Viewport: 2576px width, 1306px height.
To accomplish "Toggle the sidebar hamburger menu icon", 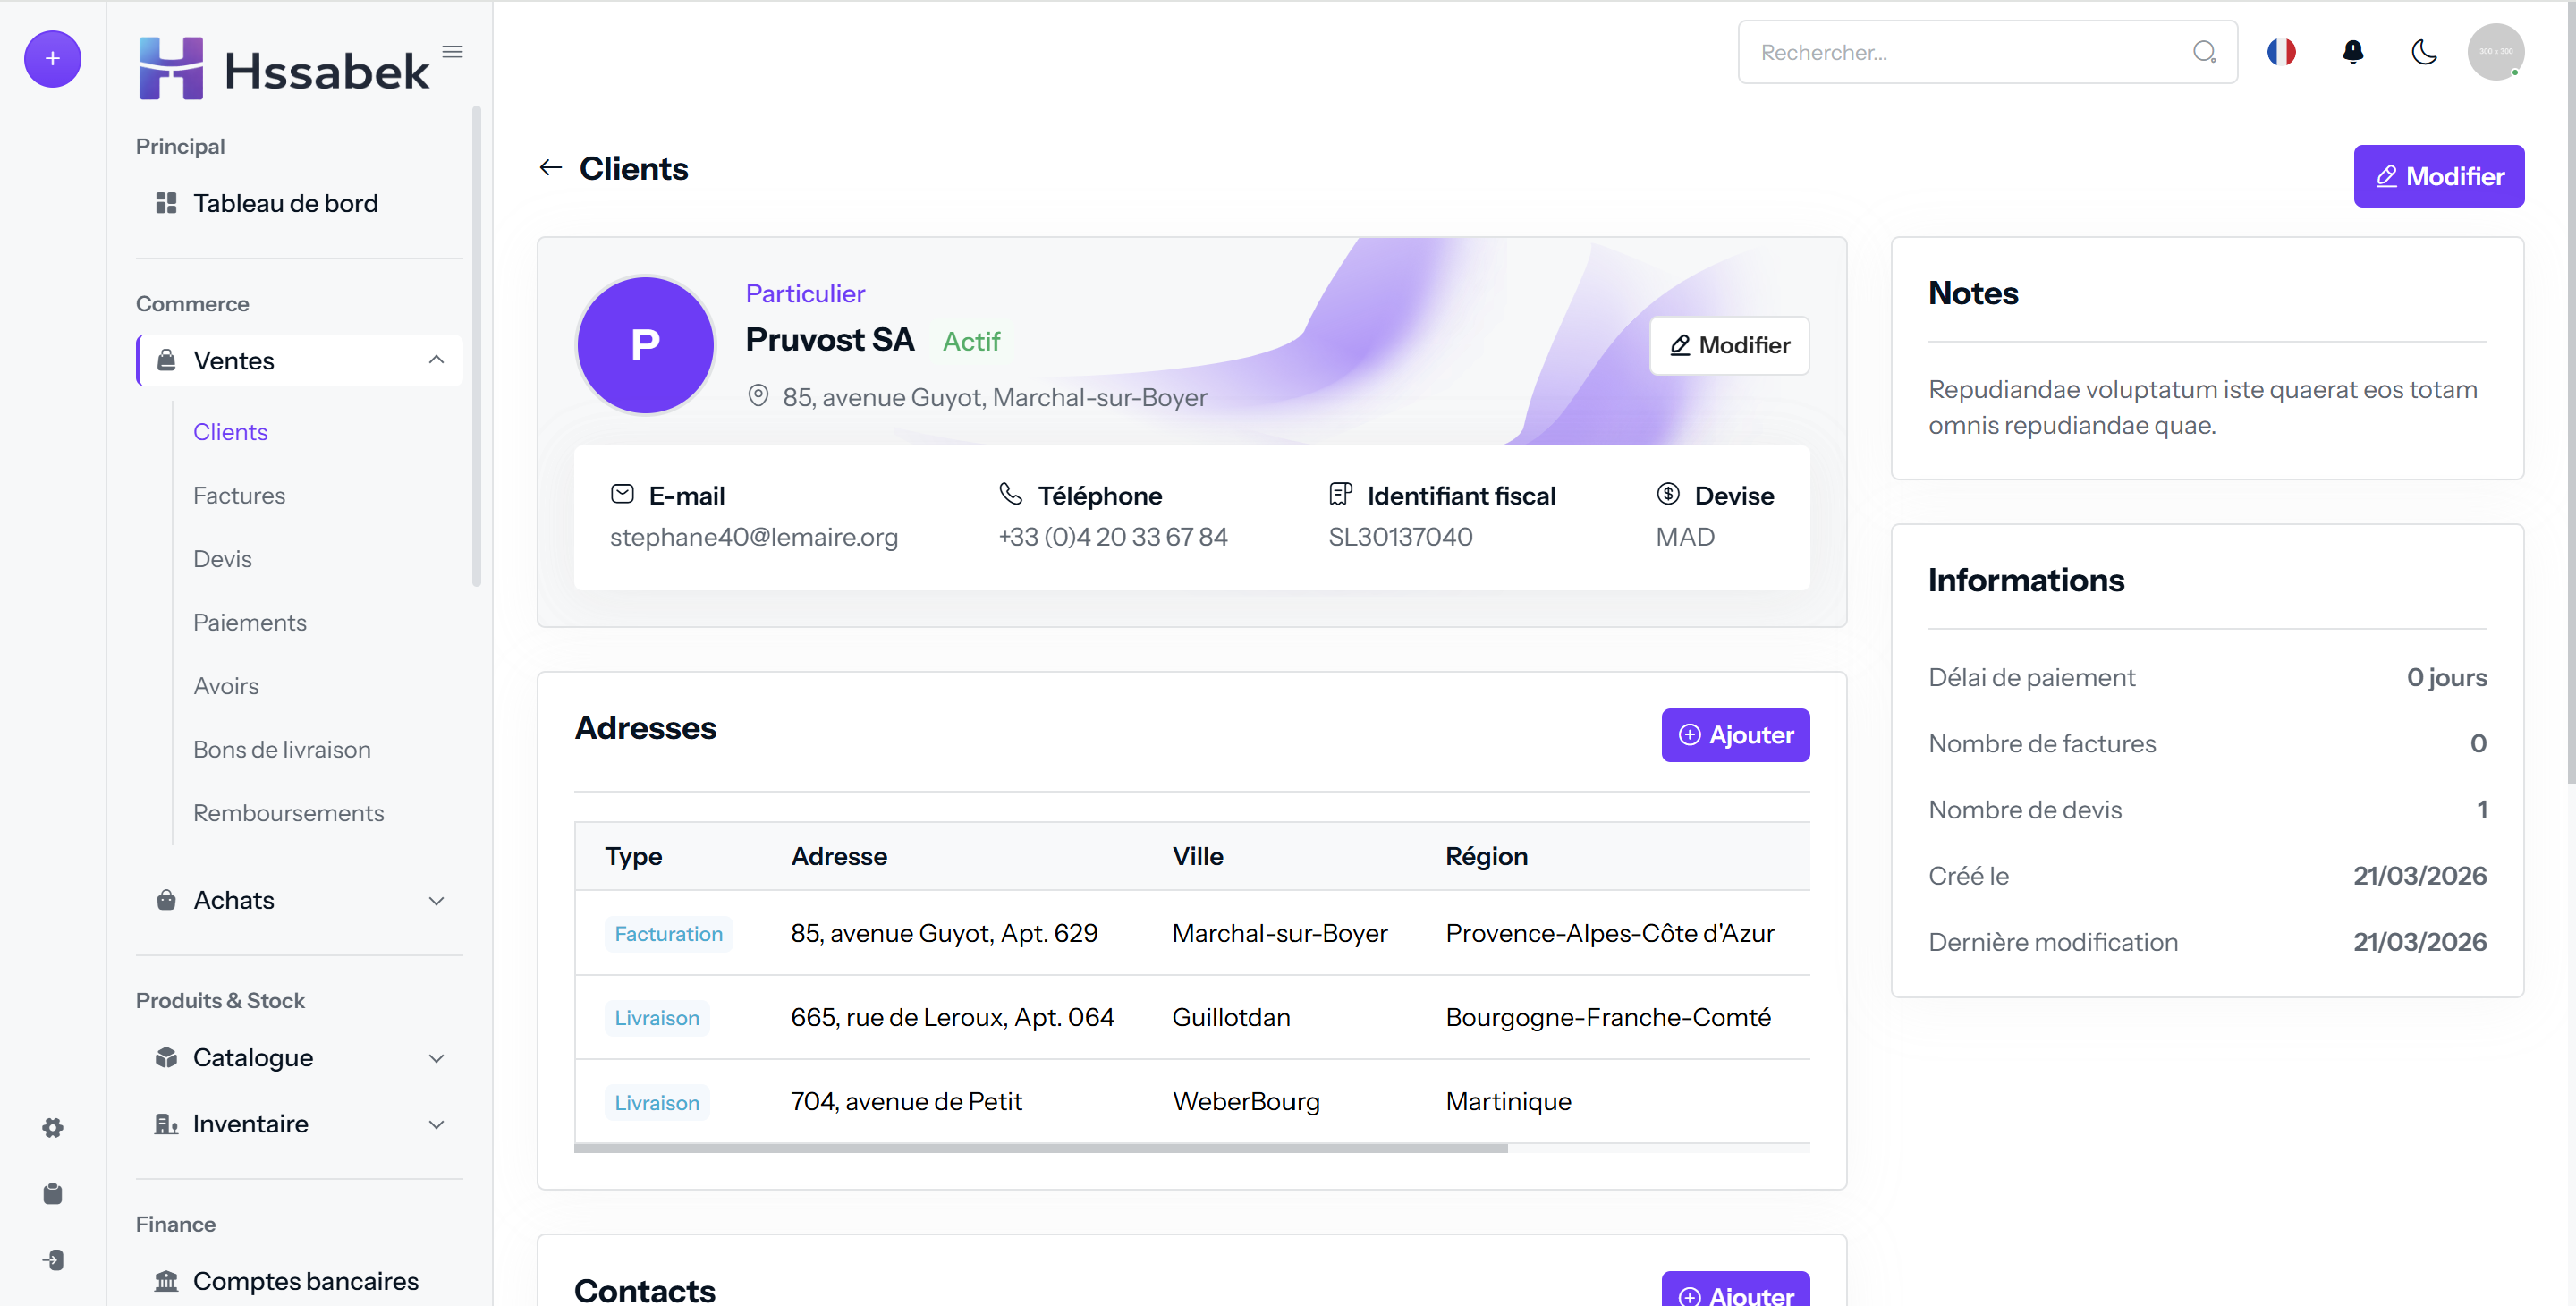I will 453,52.
